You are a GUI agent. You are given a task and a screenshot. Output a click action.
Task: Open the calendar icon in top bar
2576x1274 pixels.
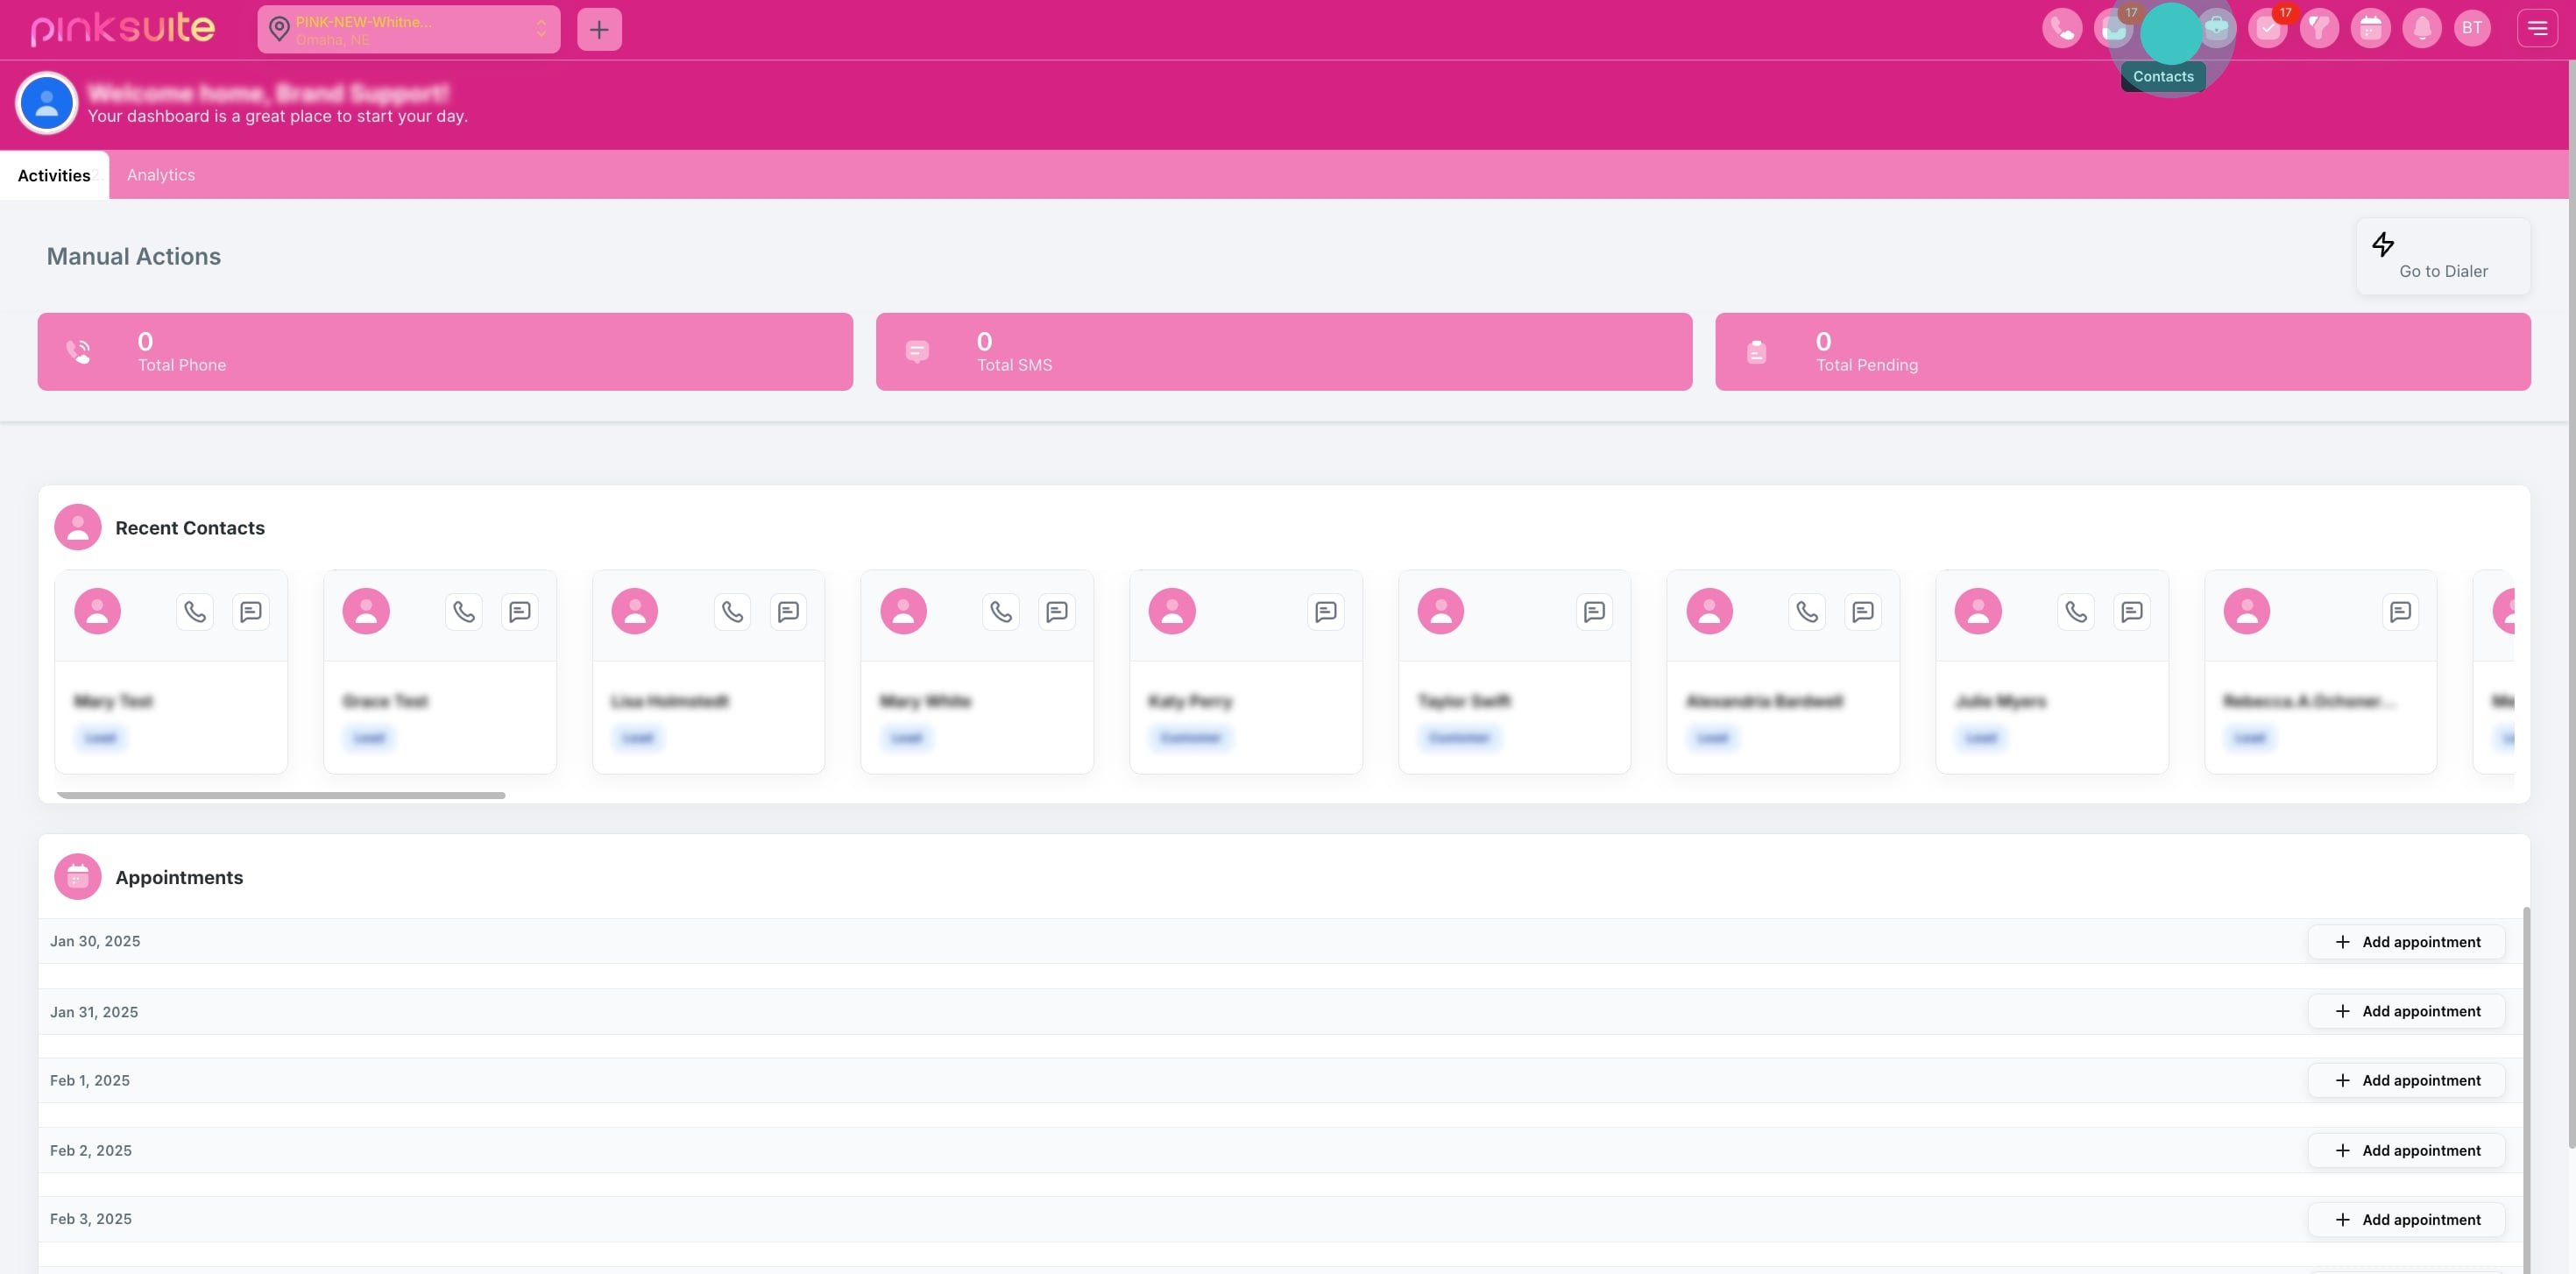pos(2370,29)
